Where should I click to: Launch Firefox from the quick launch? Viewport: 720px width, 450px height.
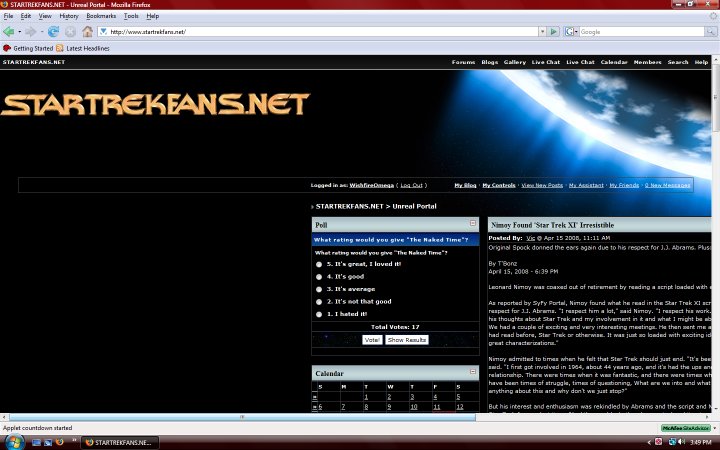tap(60, 443)
